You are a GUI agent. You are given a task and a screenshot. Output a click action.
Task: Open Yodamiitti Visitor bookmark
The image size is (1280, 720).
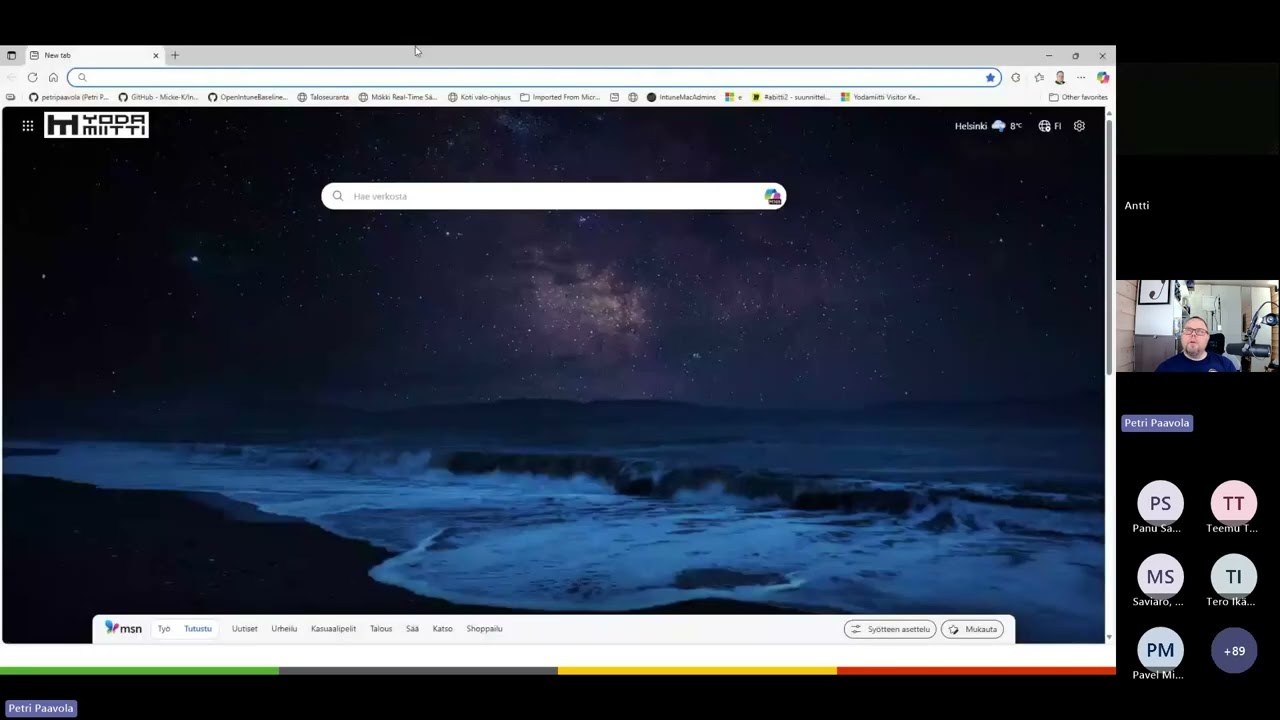[x=880, y=97]
